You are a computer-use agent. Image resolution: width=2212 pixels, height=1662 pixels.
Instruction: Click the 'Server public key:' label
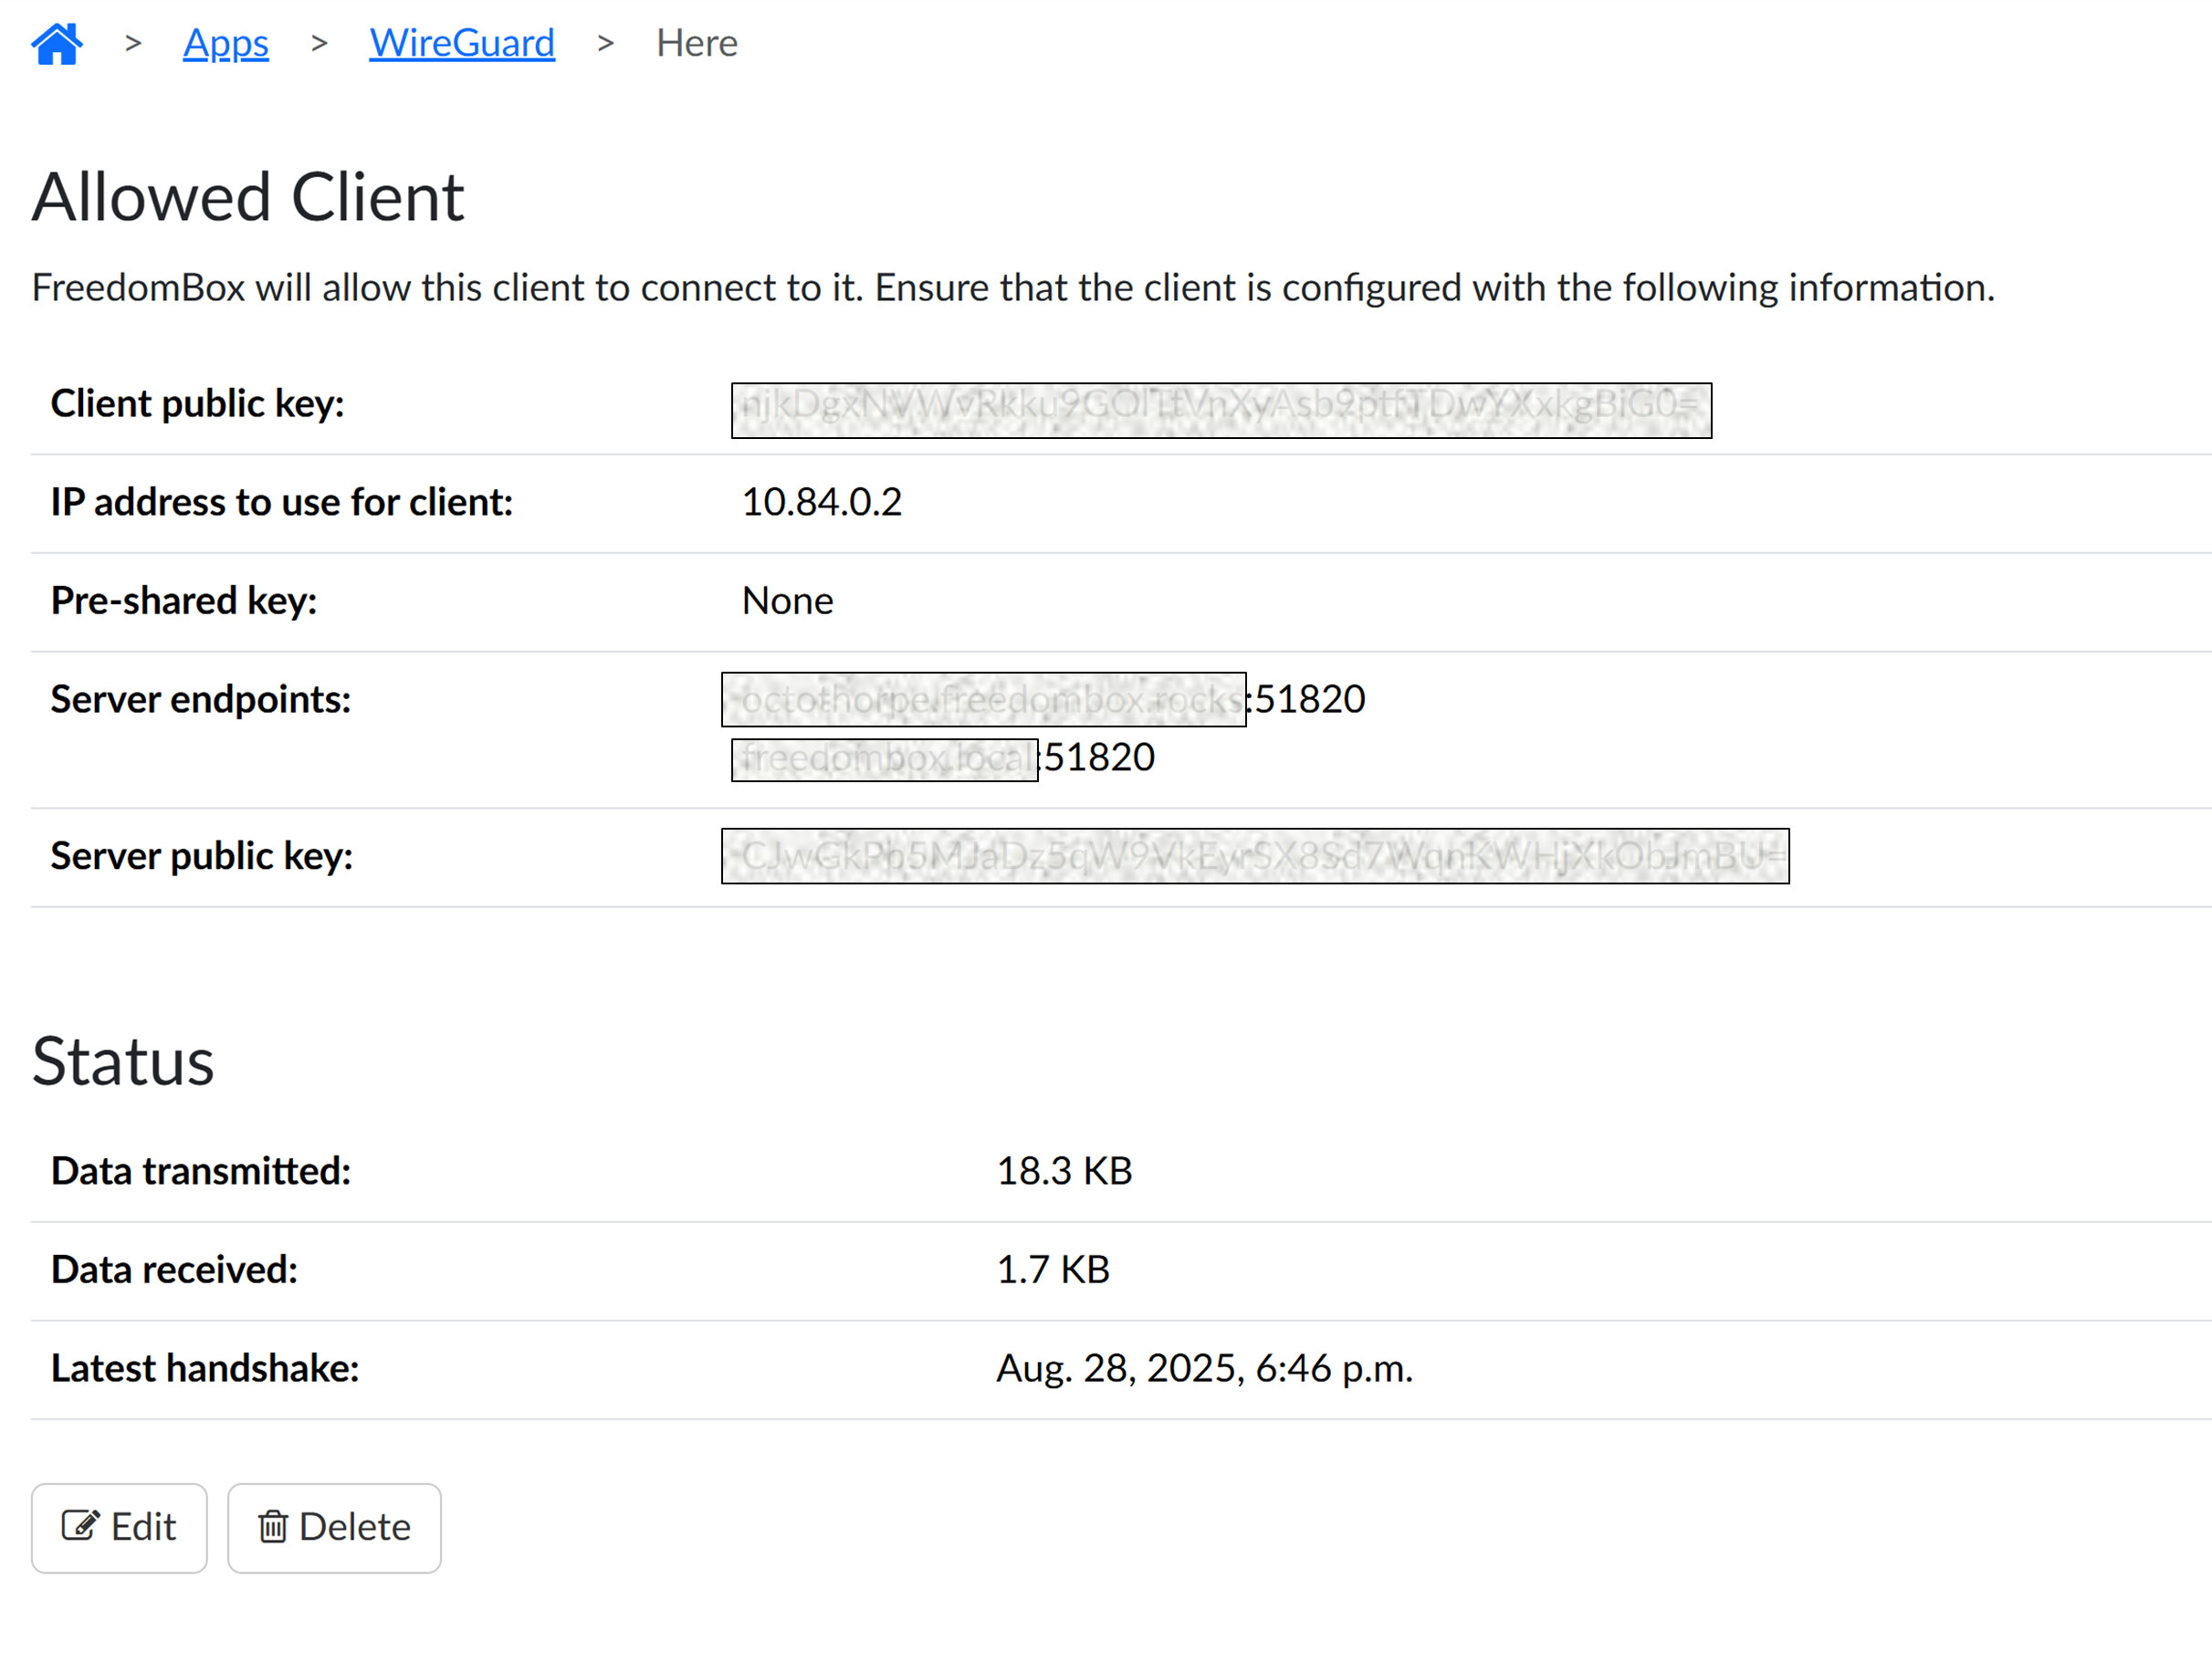[x=202, y=856]
